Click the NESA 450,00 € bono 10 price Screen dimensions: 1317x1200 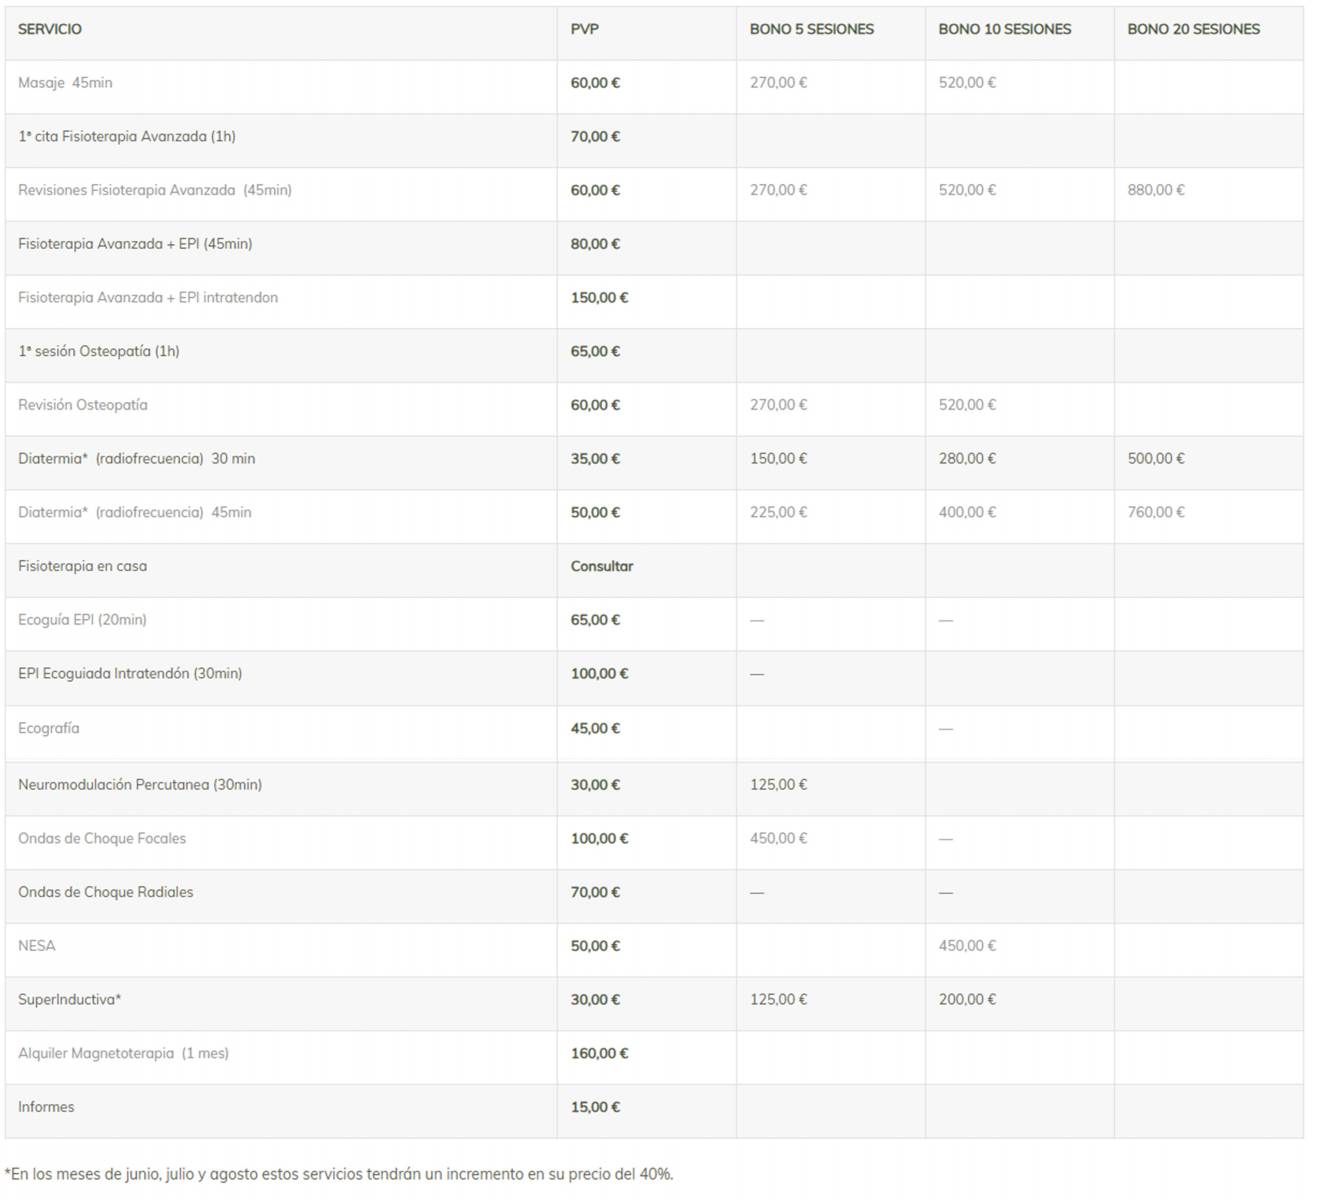(x=967, y=945)
